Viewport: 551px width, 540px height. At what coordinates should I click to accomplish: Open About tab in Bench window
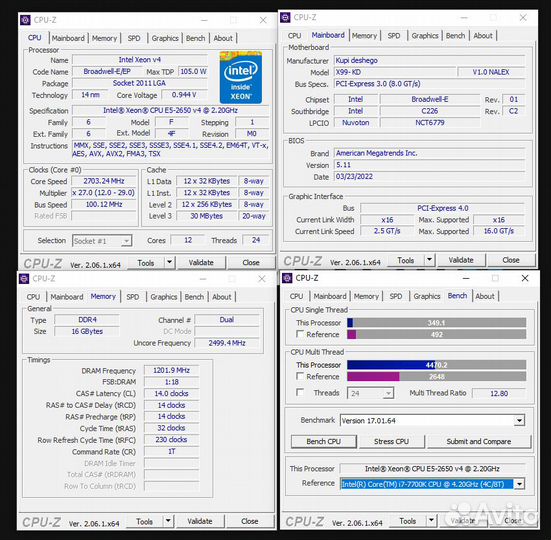click(x=485, y=296)
